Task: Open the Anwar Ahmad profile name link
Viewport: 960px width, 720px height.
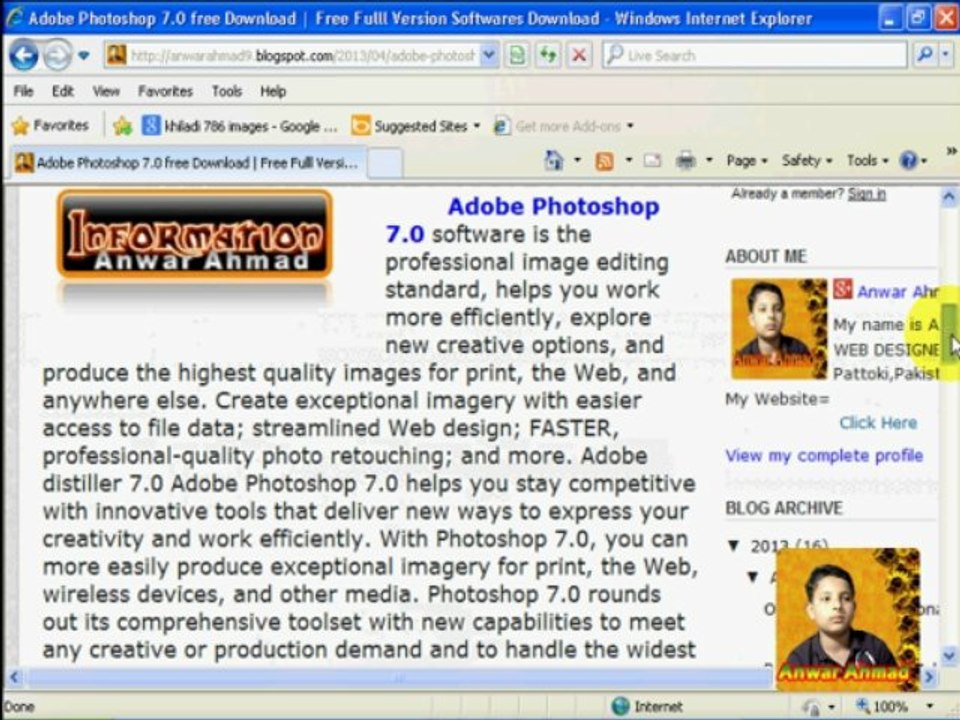Action: [898, 291]
